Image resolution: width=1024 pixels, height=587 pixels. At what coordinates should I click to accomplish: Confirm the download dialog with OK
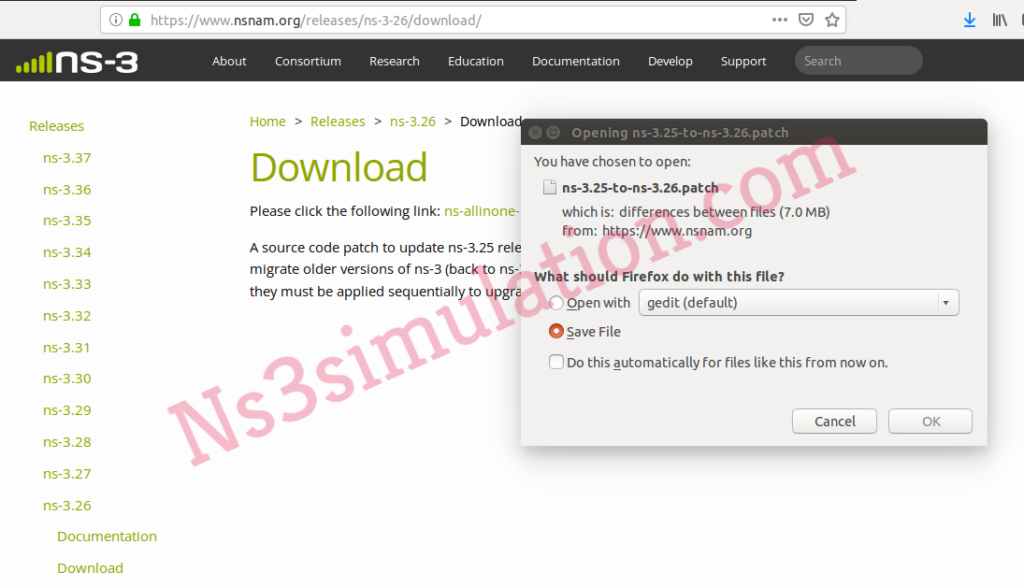931,421
